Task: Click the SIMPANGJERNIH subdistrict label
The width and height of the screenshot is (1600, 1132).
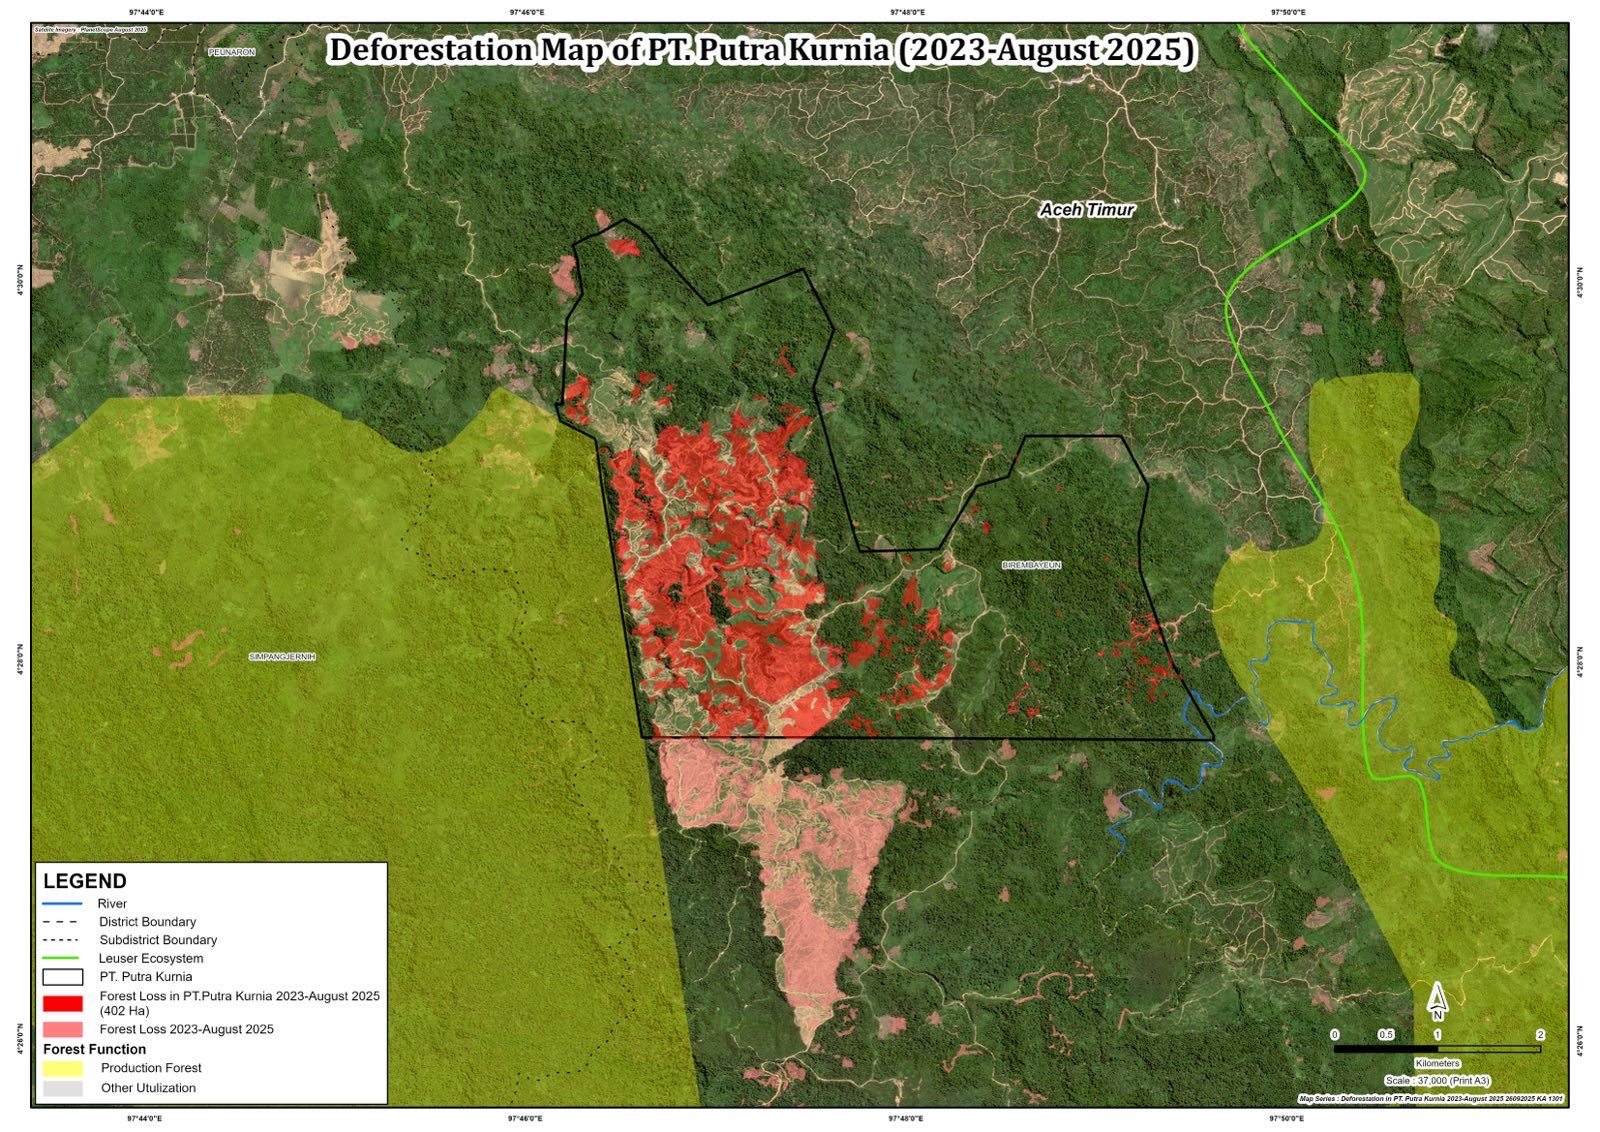Action: point(282,657)
